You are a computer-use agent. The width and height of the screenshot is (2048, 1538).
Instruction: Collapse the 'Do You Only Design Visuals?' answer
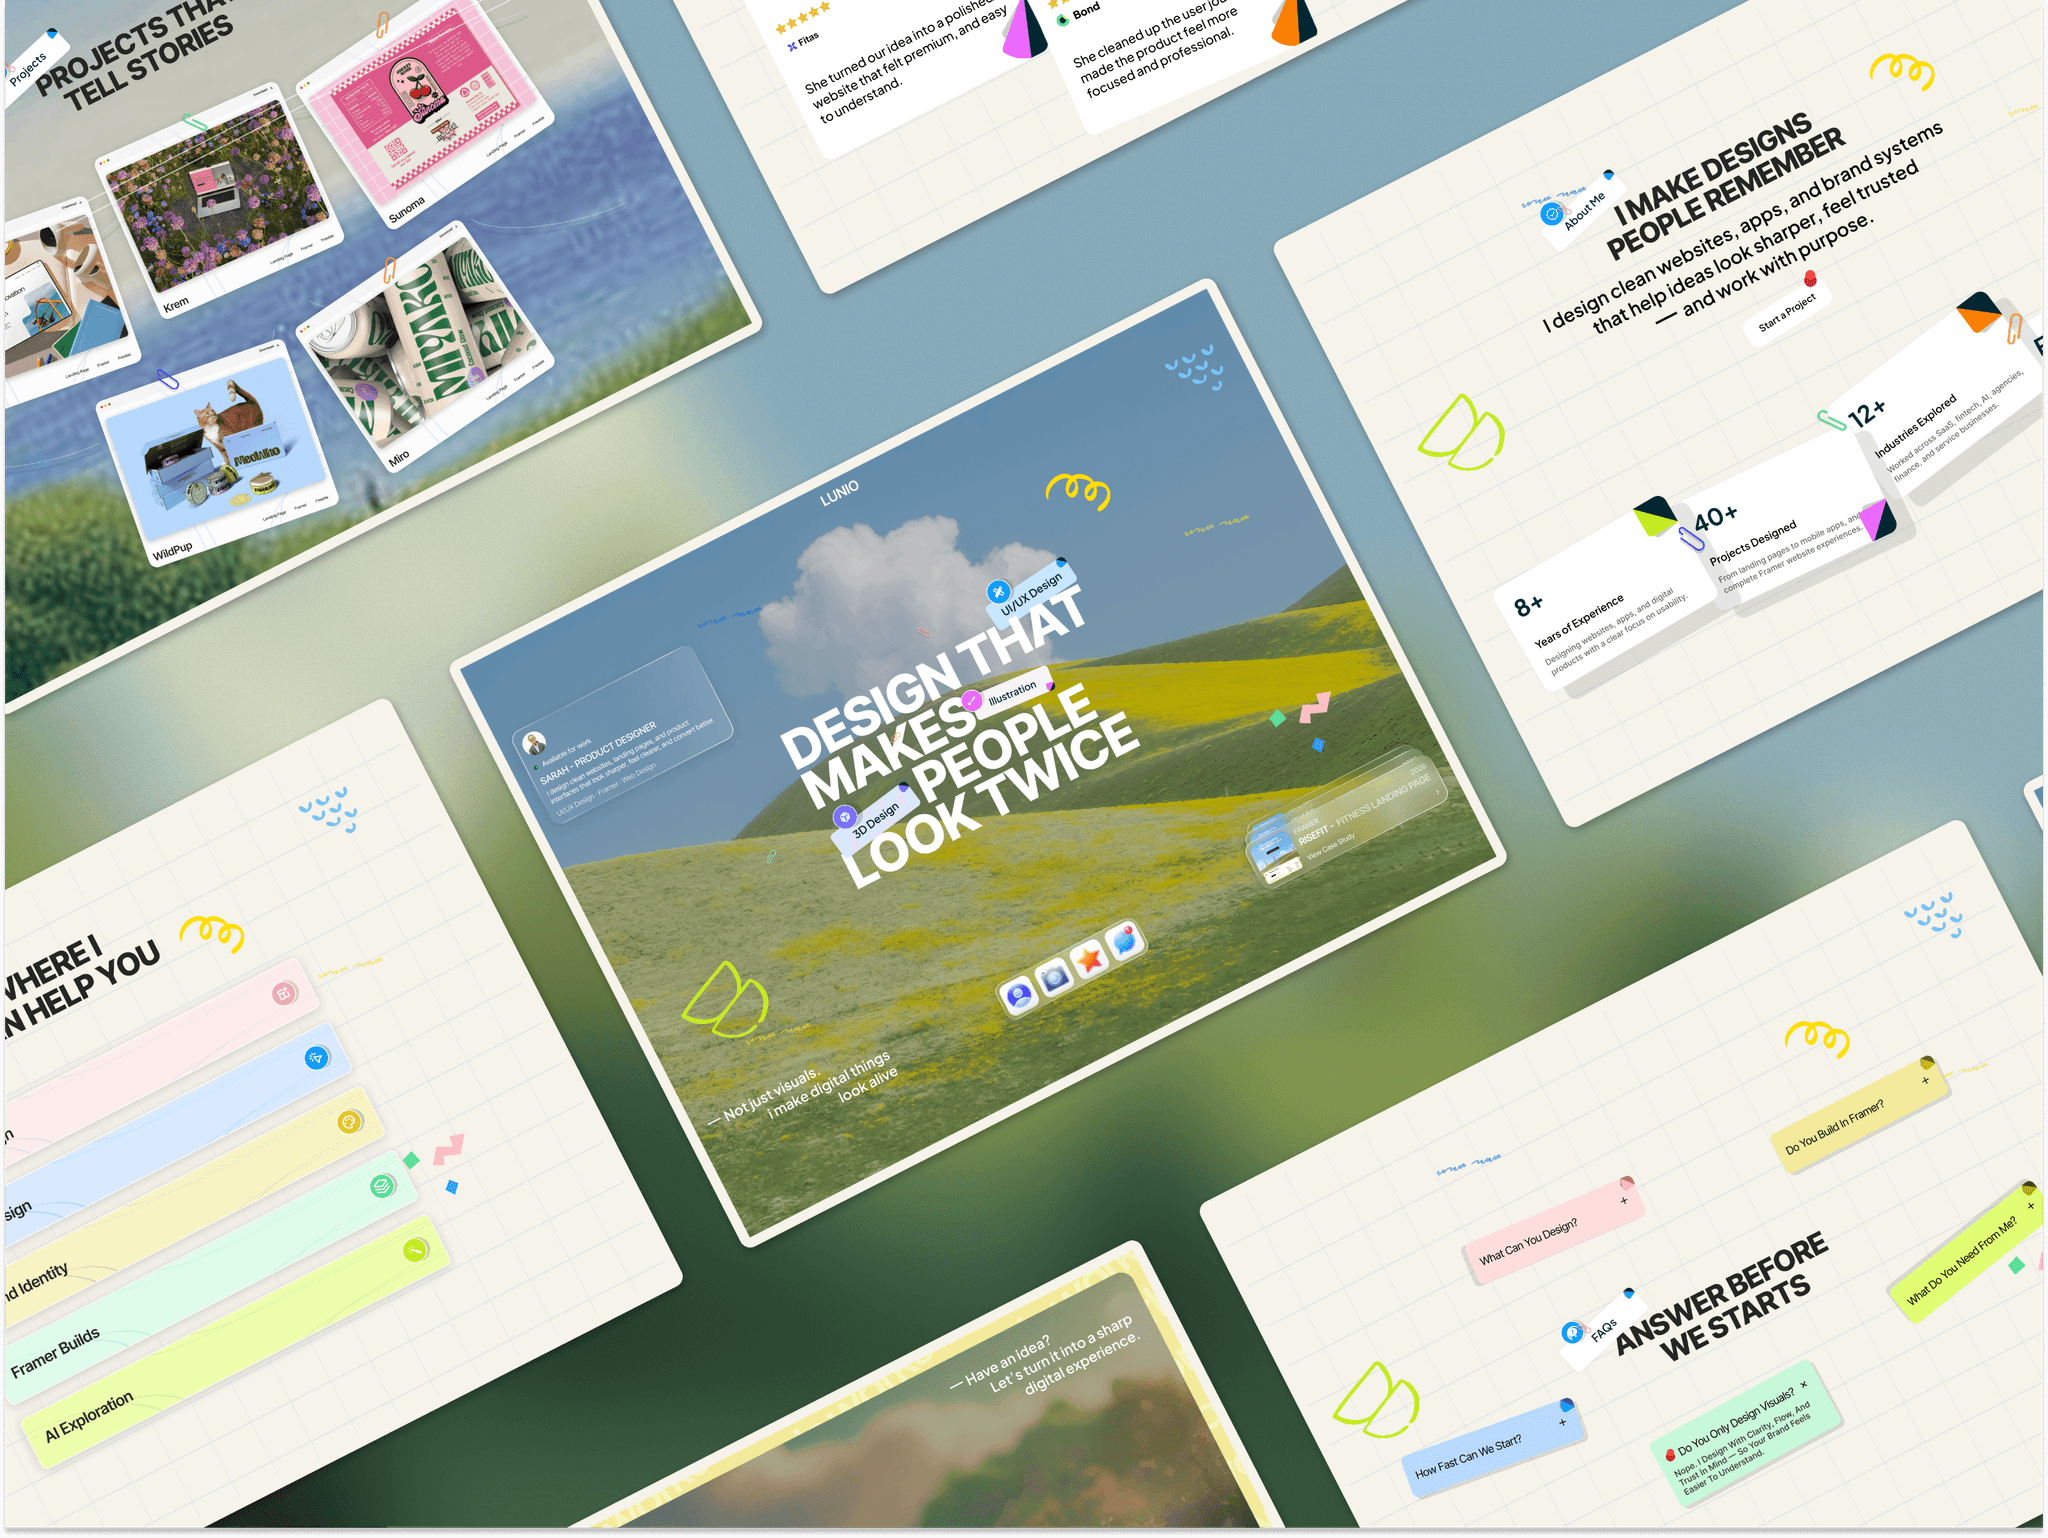pyautogui.click(x=1803, y=1386)
